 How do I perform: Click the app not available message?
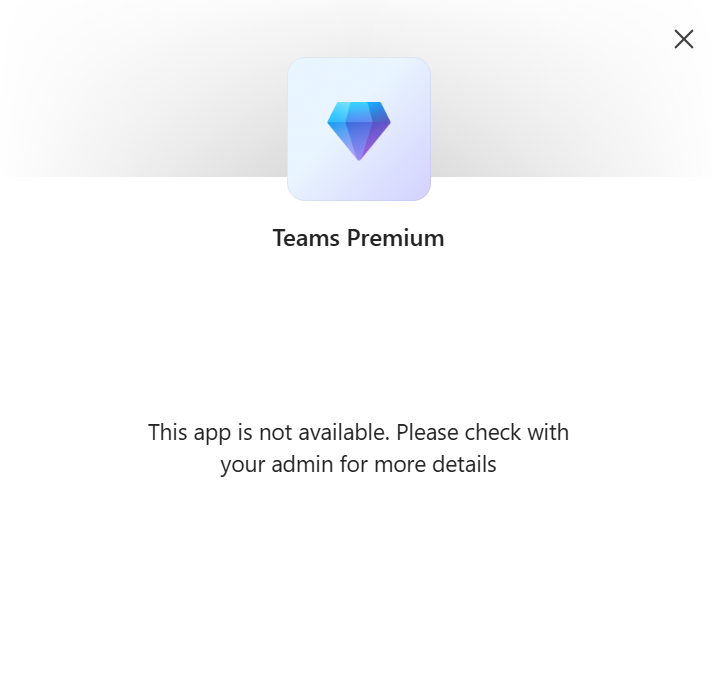(358, 448)
